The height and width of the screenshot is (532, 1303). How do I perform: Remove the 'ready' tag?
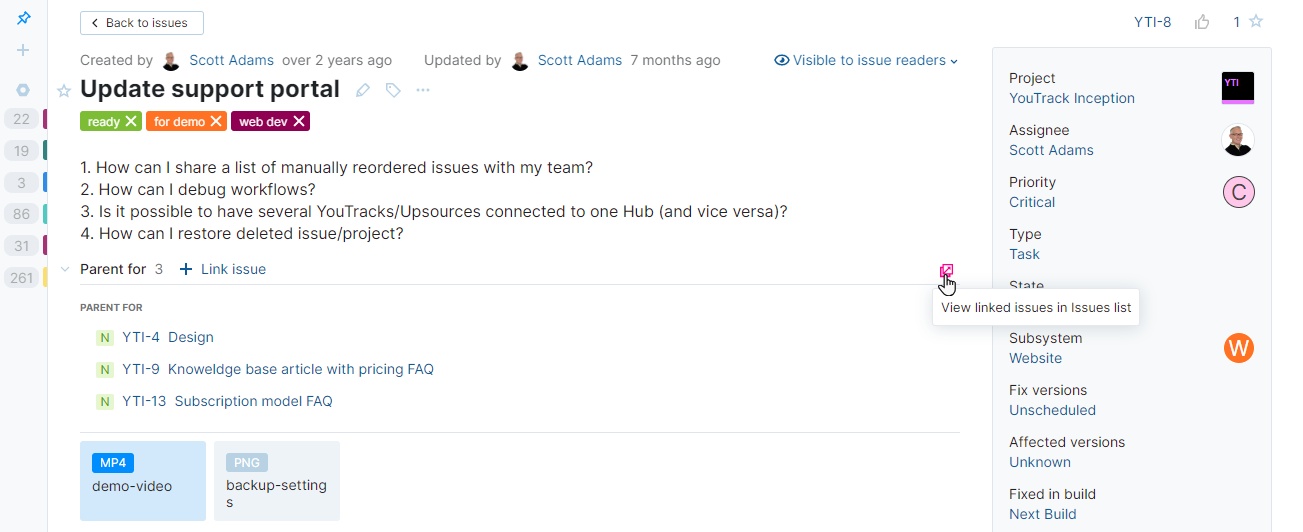[x=130, y=122]
